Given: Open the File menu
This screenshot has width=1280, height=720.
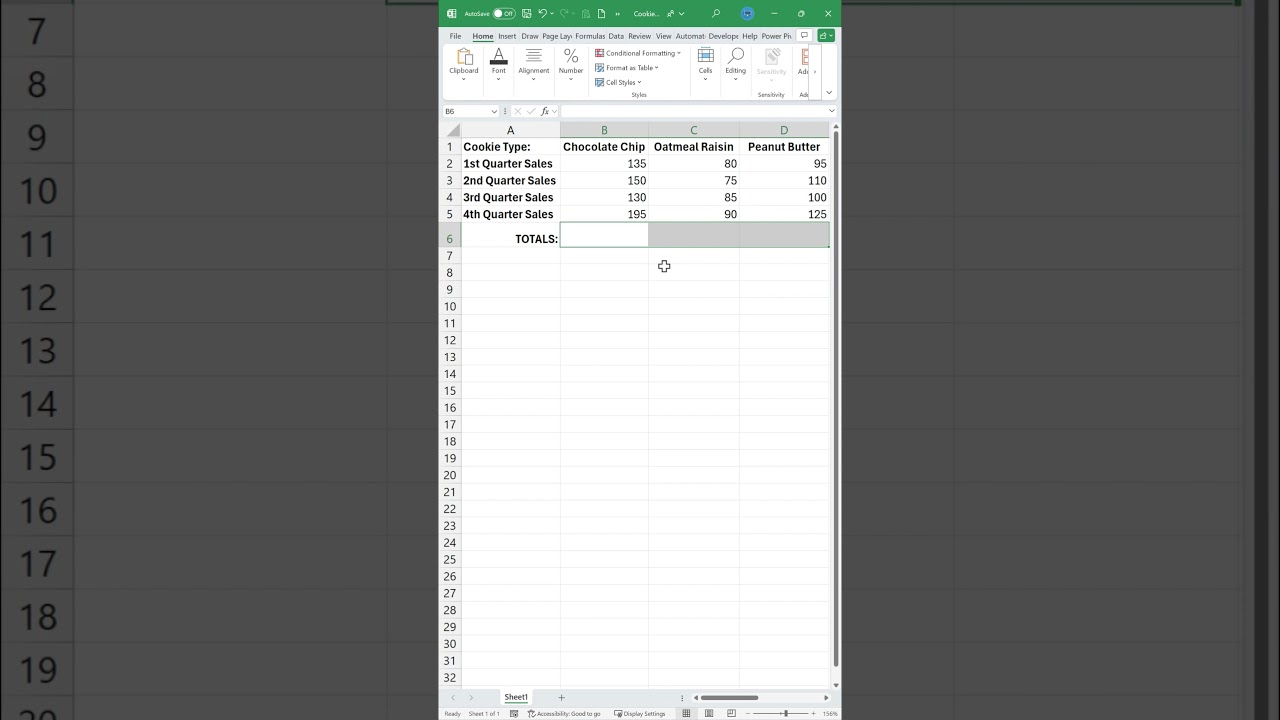Looking at the screenshot, I should tap(455, 36).
